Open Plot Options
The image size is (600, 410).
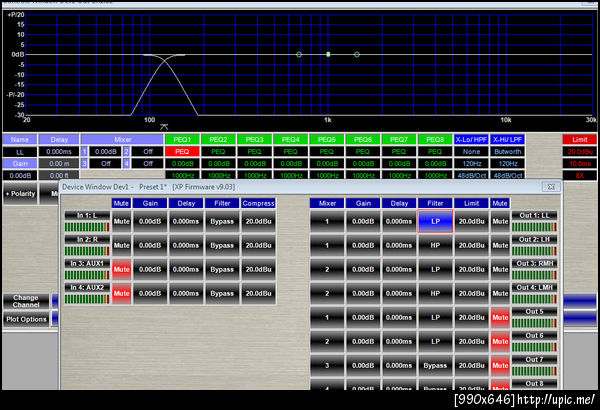(x=26, y=319)
